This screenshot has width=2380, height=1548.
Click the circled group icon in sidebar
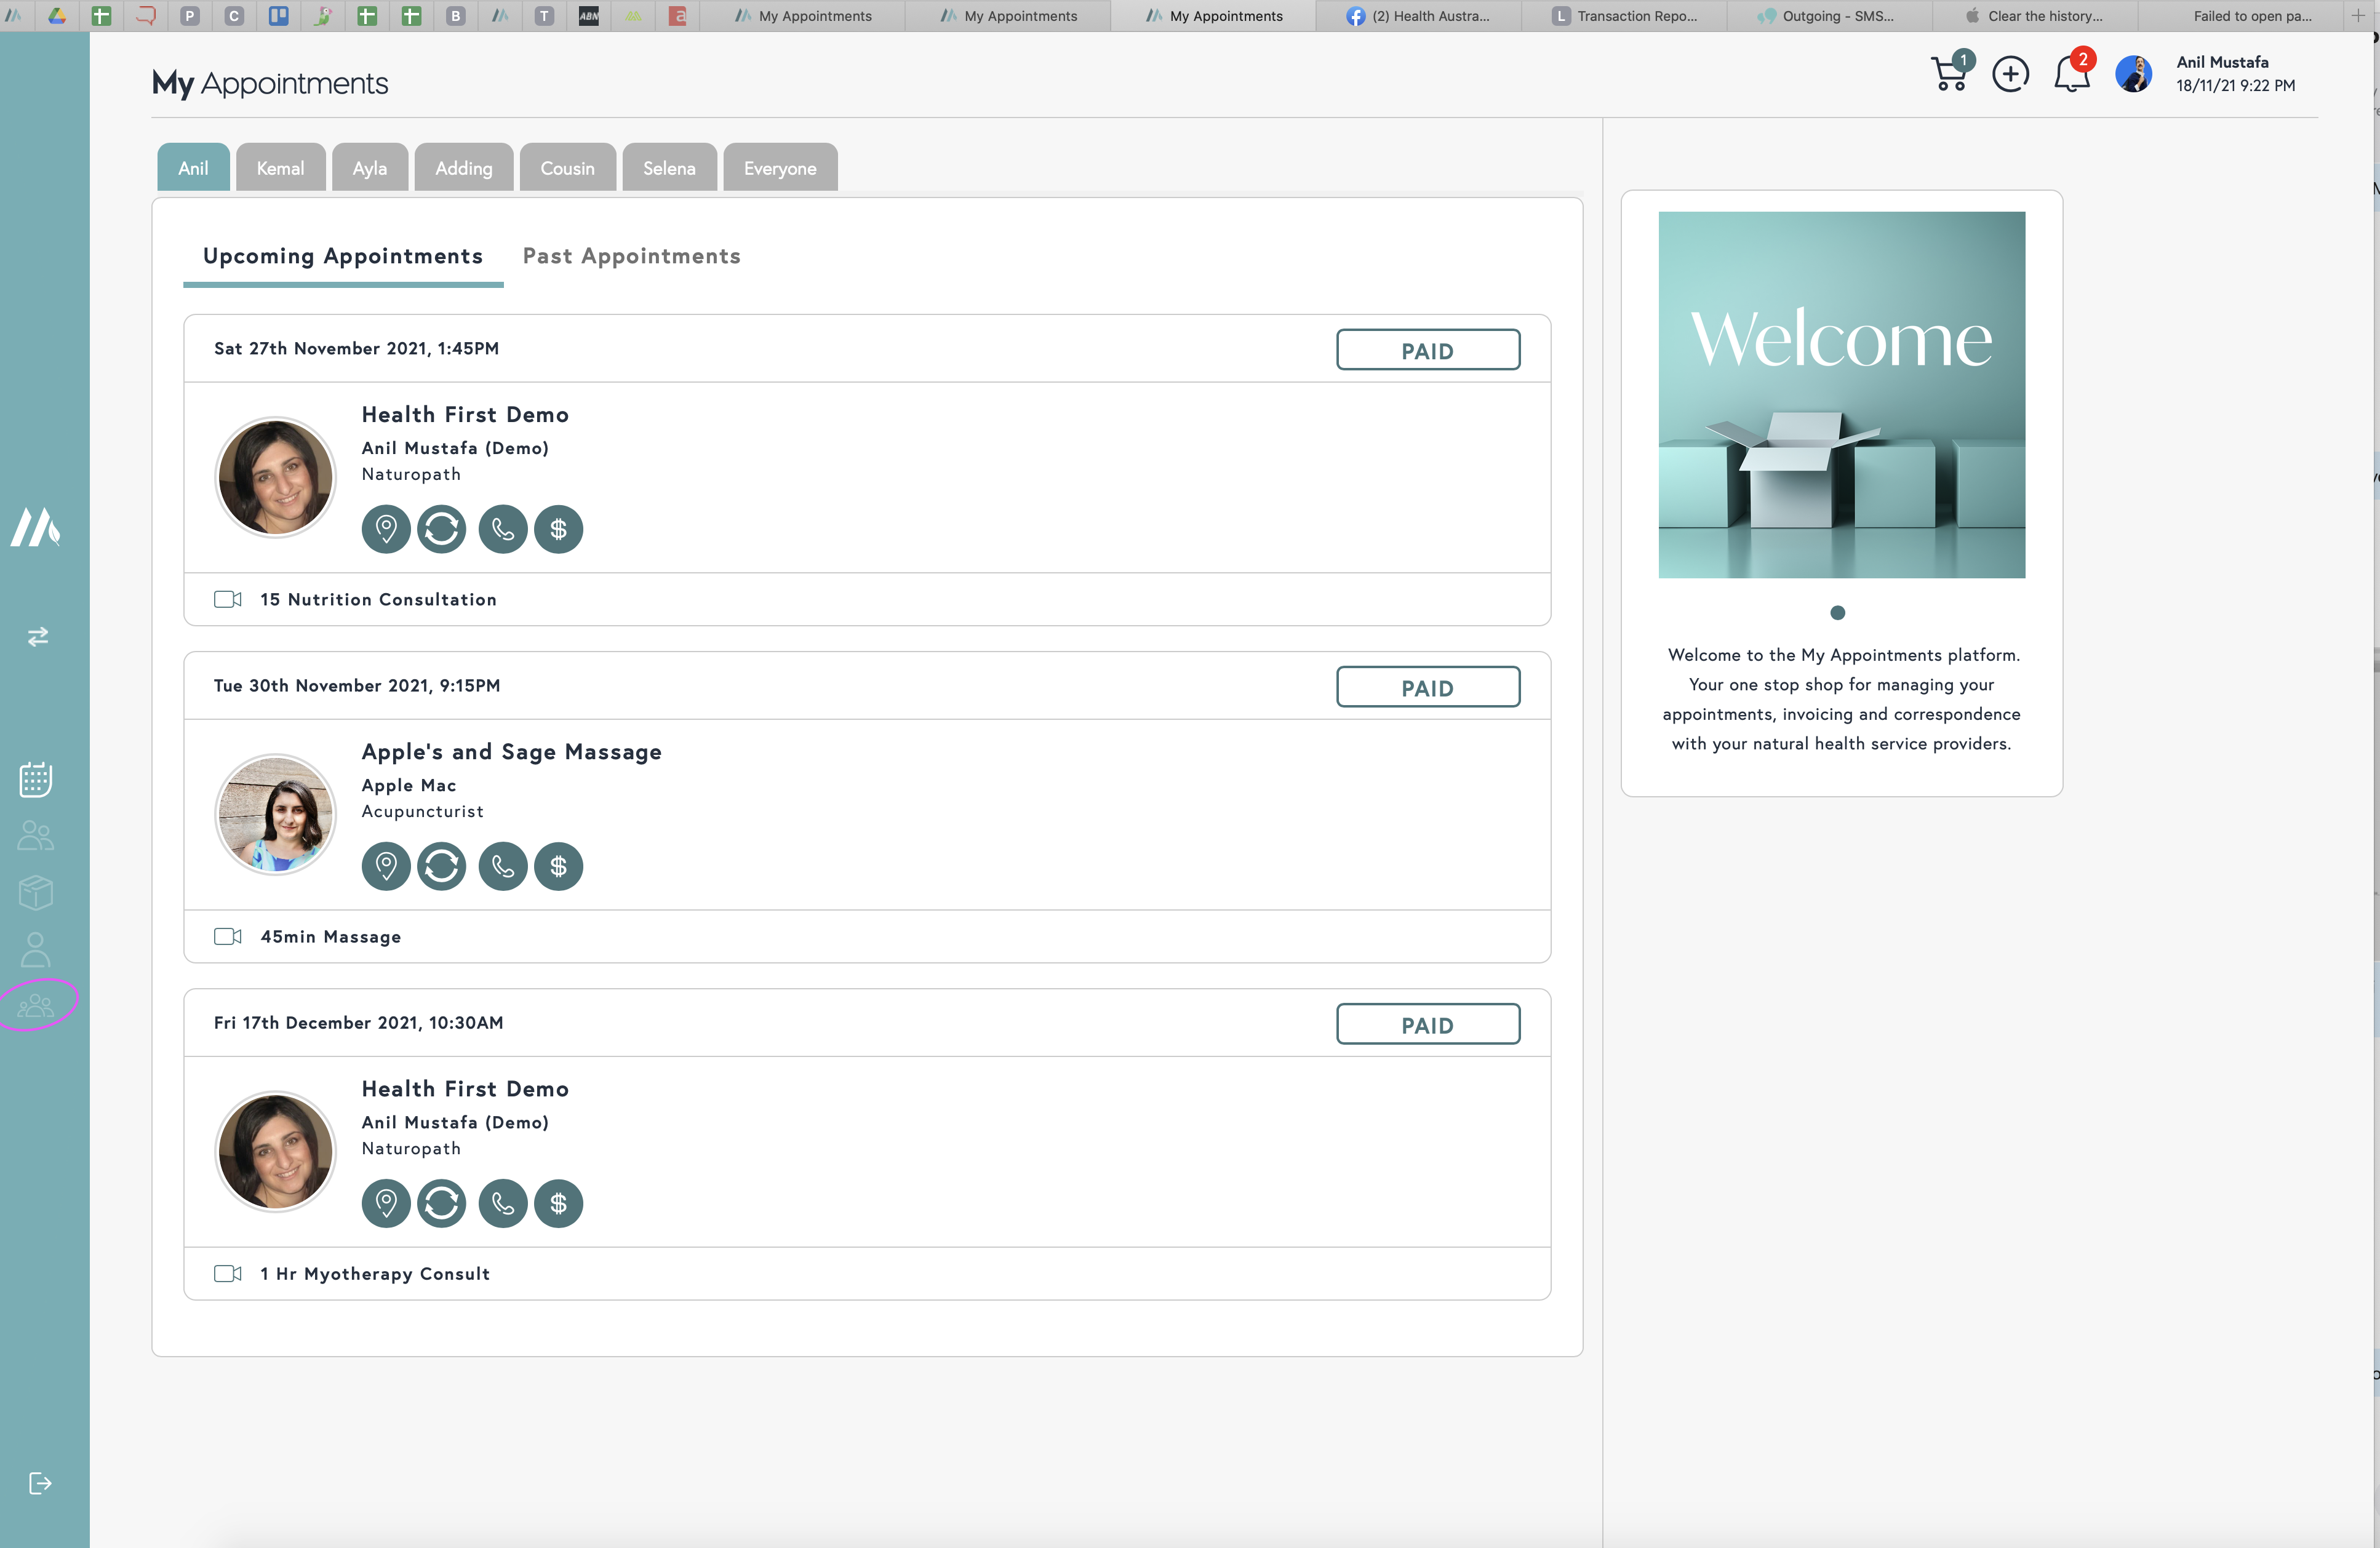[x=36, y=1005]
